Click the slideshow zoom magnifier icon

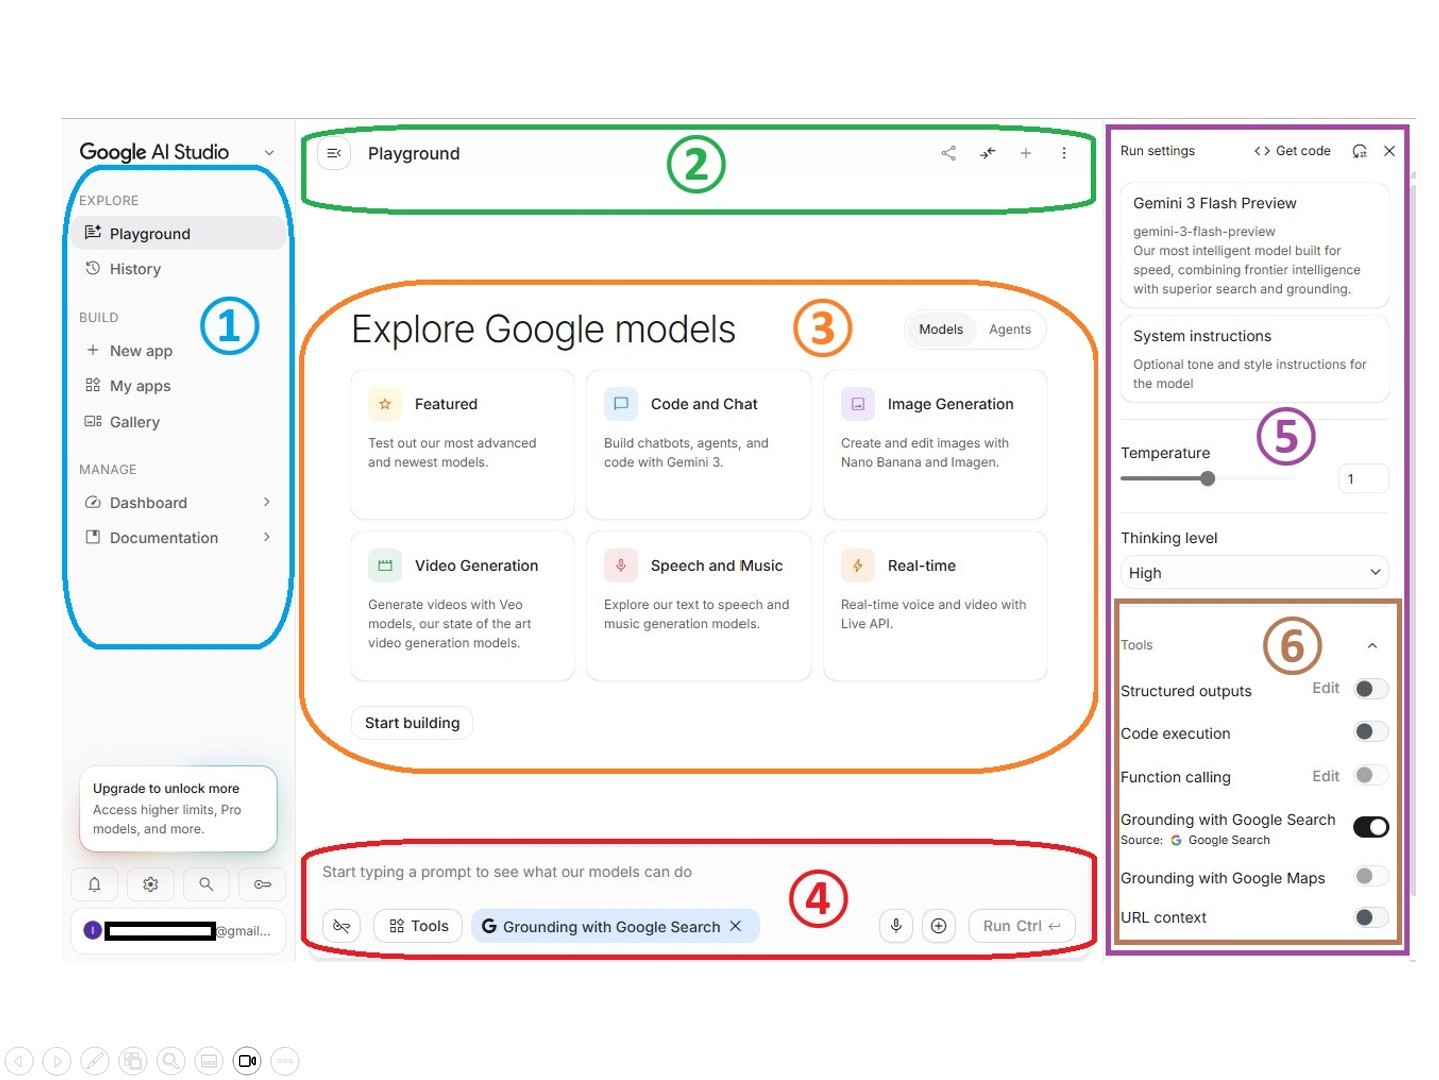pos(171,1060)
